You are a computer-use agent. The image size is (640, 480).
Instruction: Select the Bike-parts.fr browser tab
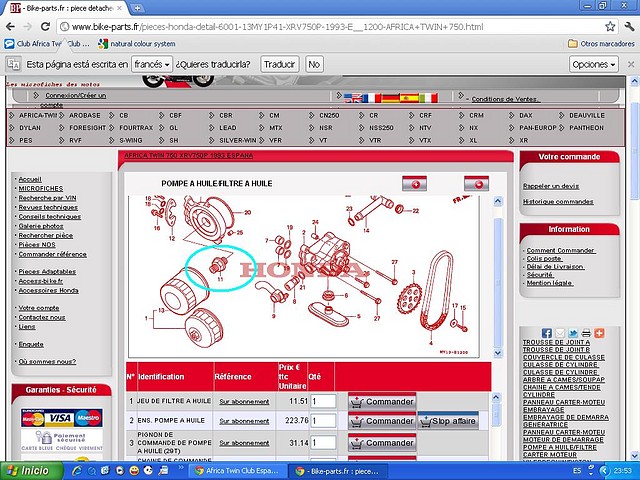tap(67, 8)
